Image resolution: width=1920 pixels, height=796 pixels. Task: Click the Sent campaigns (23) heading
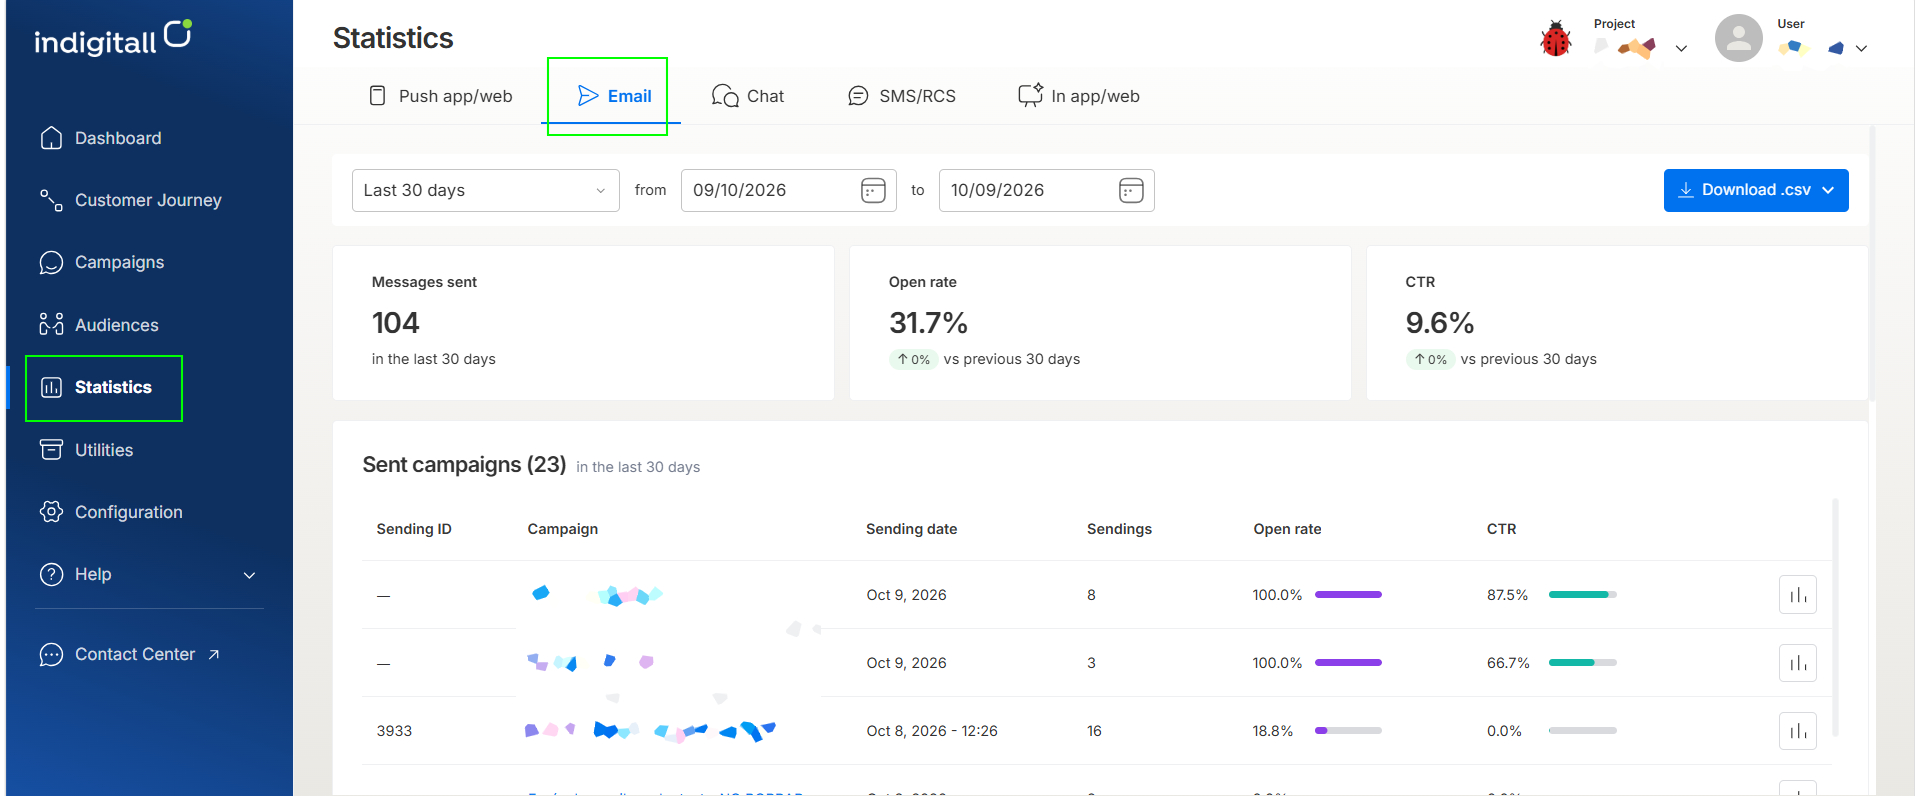(x=464, y=465)
